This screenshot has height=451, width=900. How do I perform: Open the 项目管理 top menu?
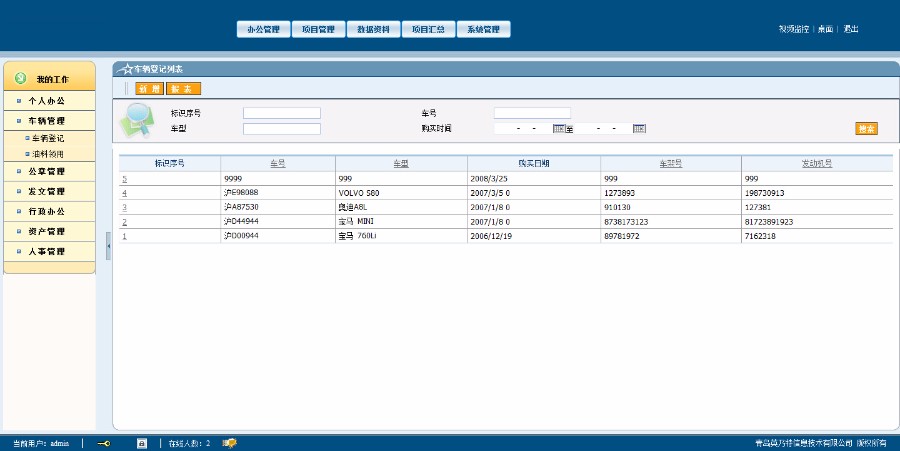(x=318, y=29)
